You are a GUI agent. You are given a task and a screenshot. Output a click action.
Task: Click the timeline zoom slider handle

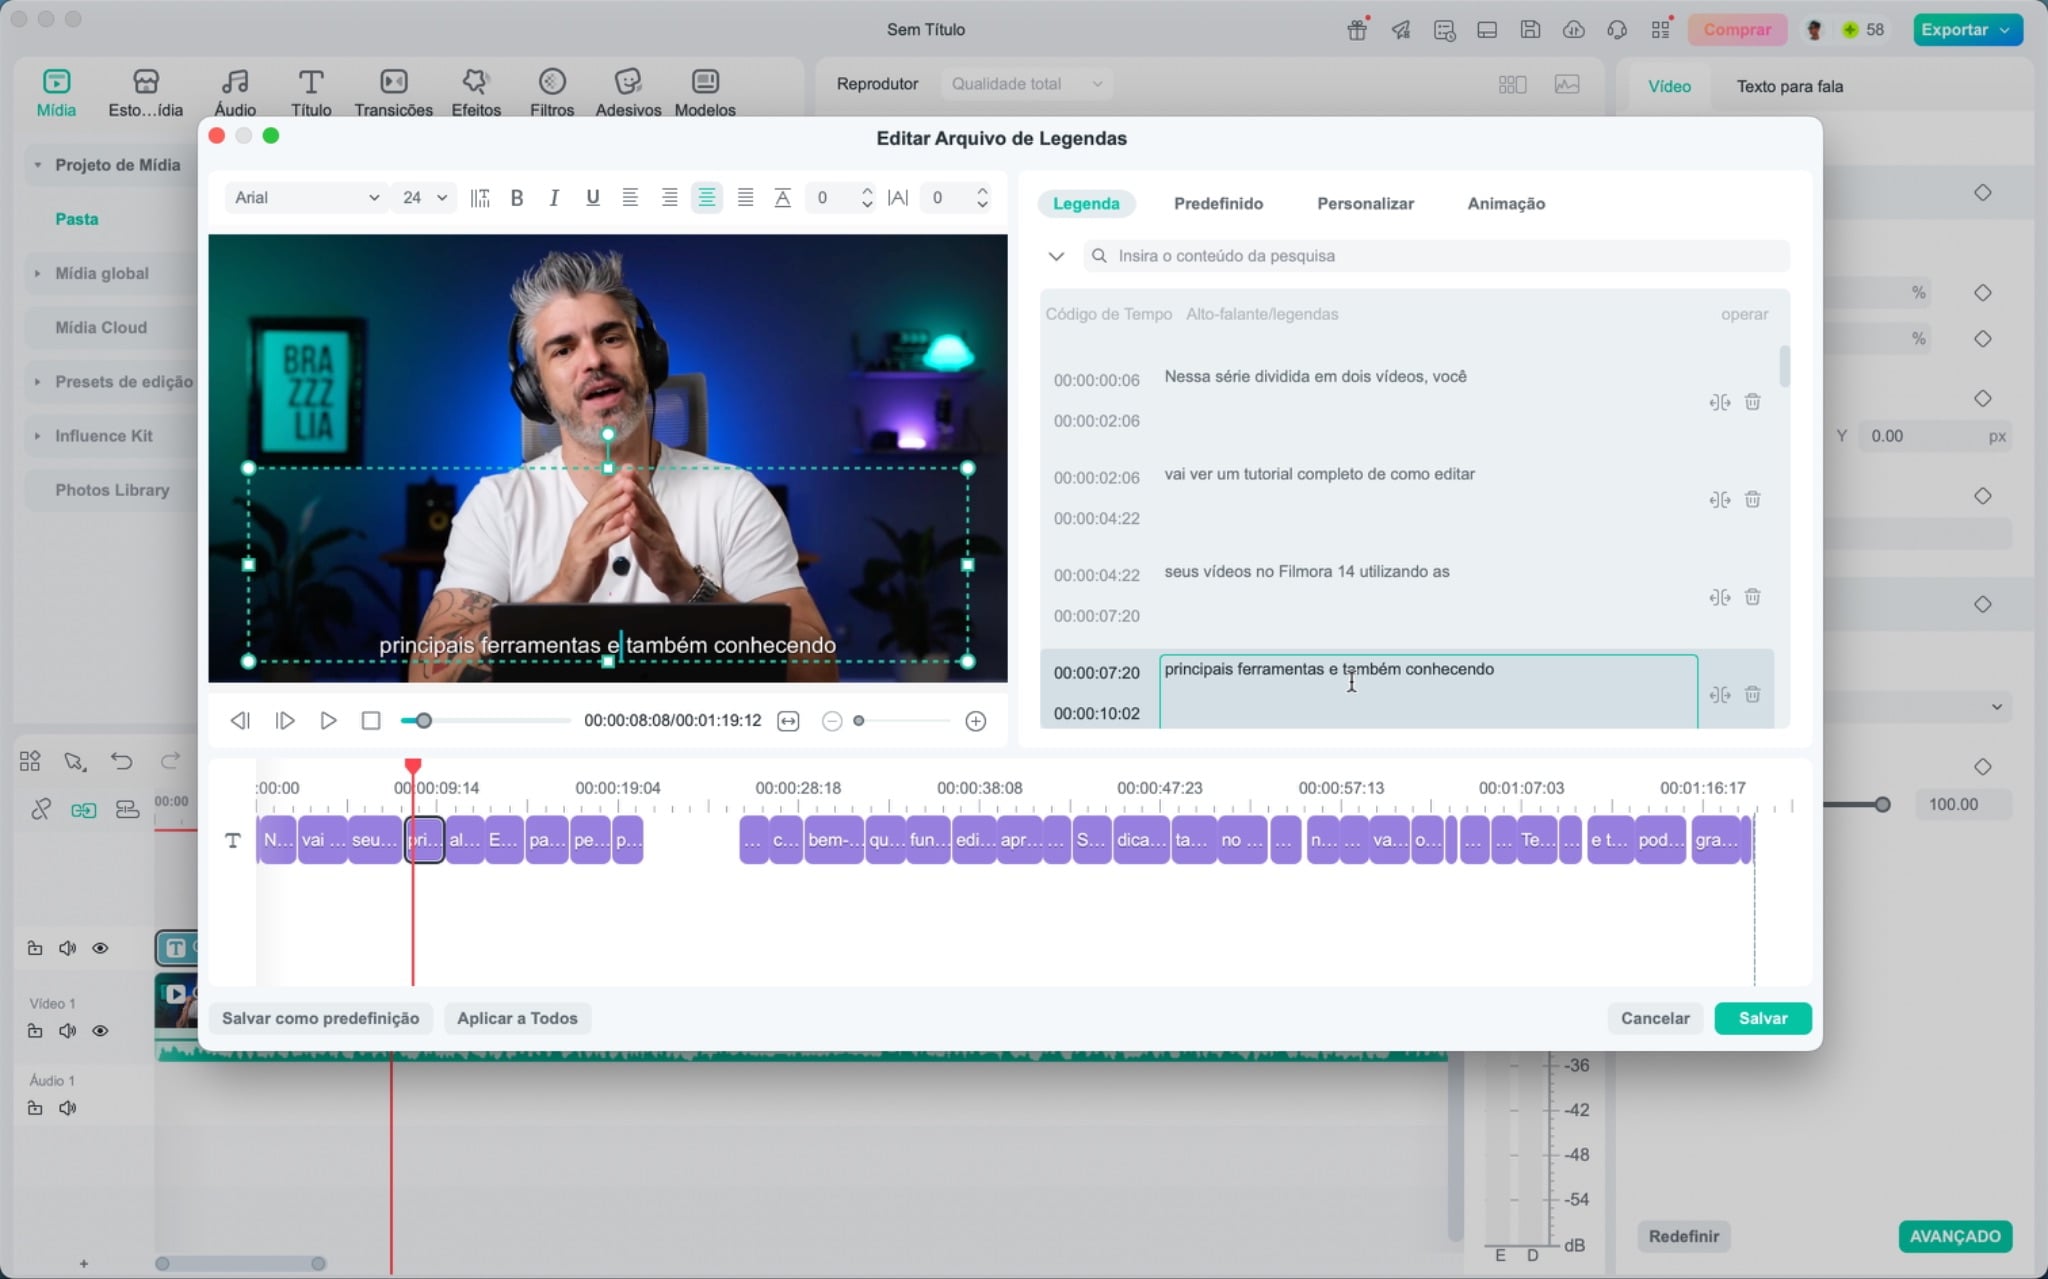[x=858, y=721]
